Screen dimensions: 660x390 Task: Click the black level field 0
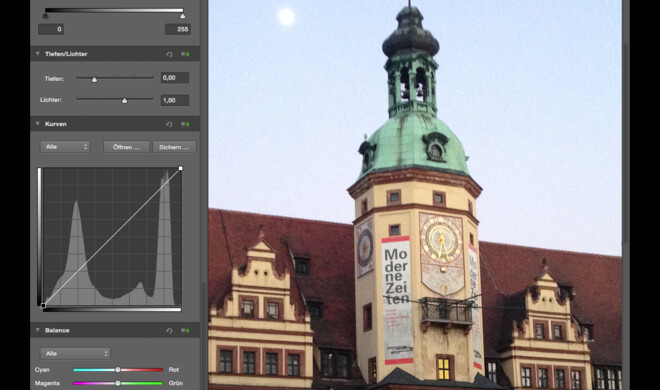(x=51, y=29)
